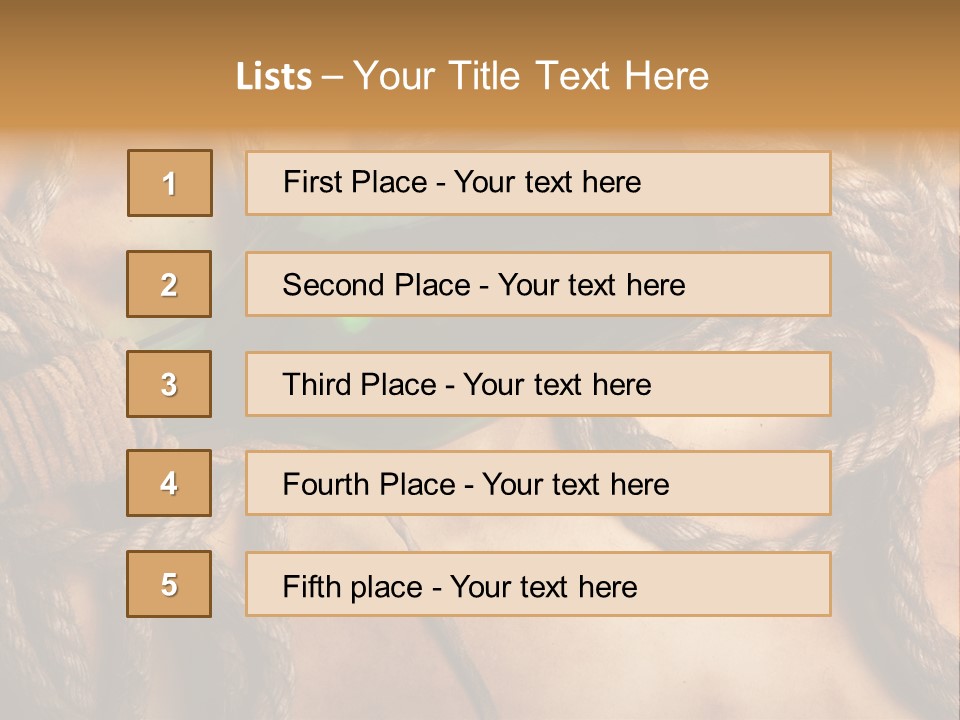Click the bold word "Lists" in the title

[274, 77]
